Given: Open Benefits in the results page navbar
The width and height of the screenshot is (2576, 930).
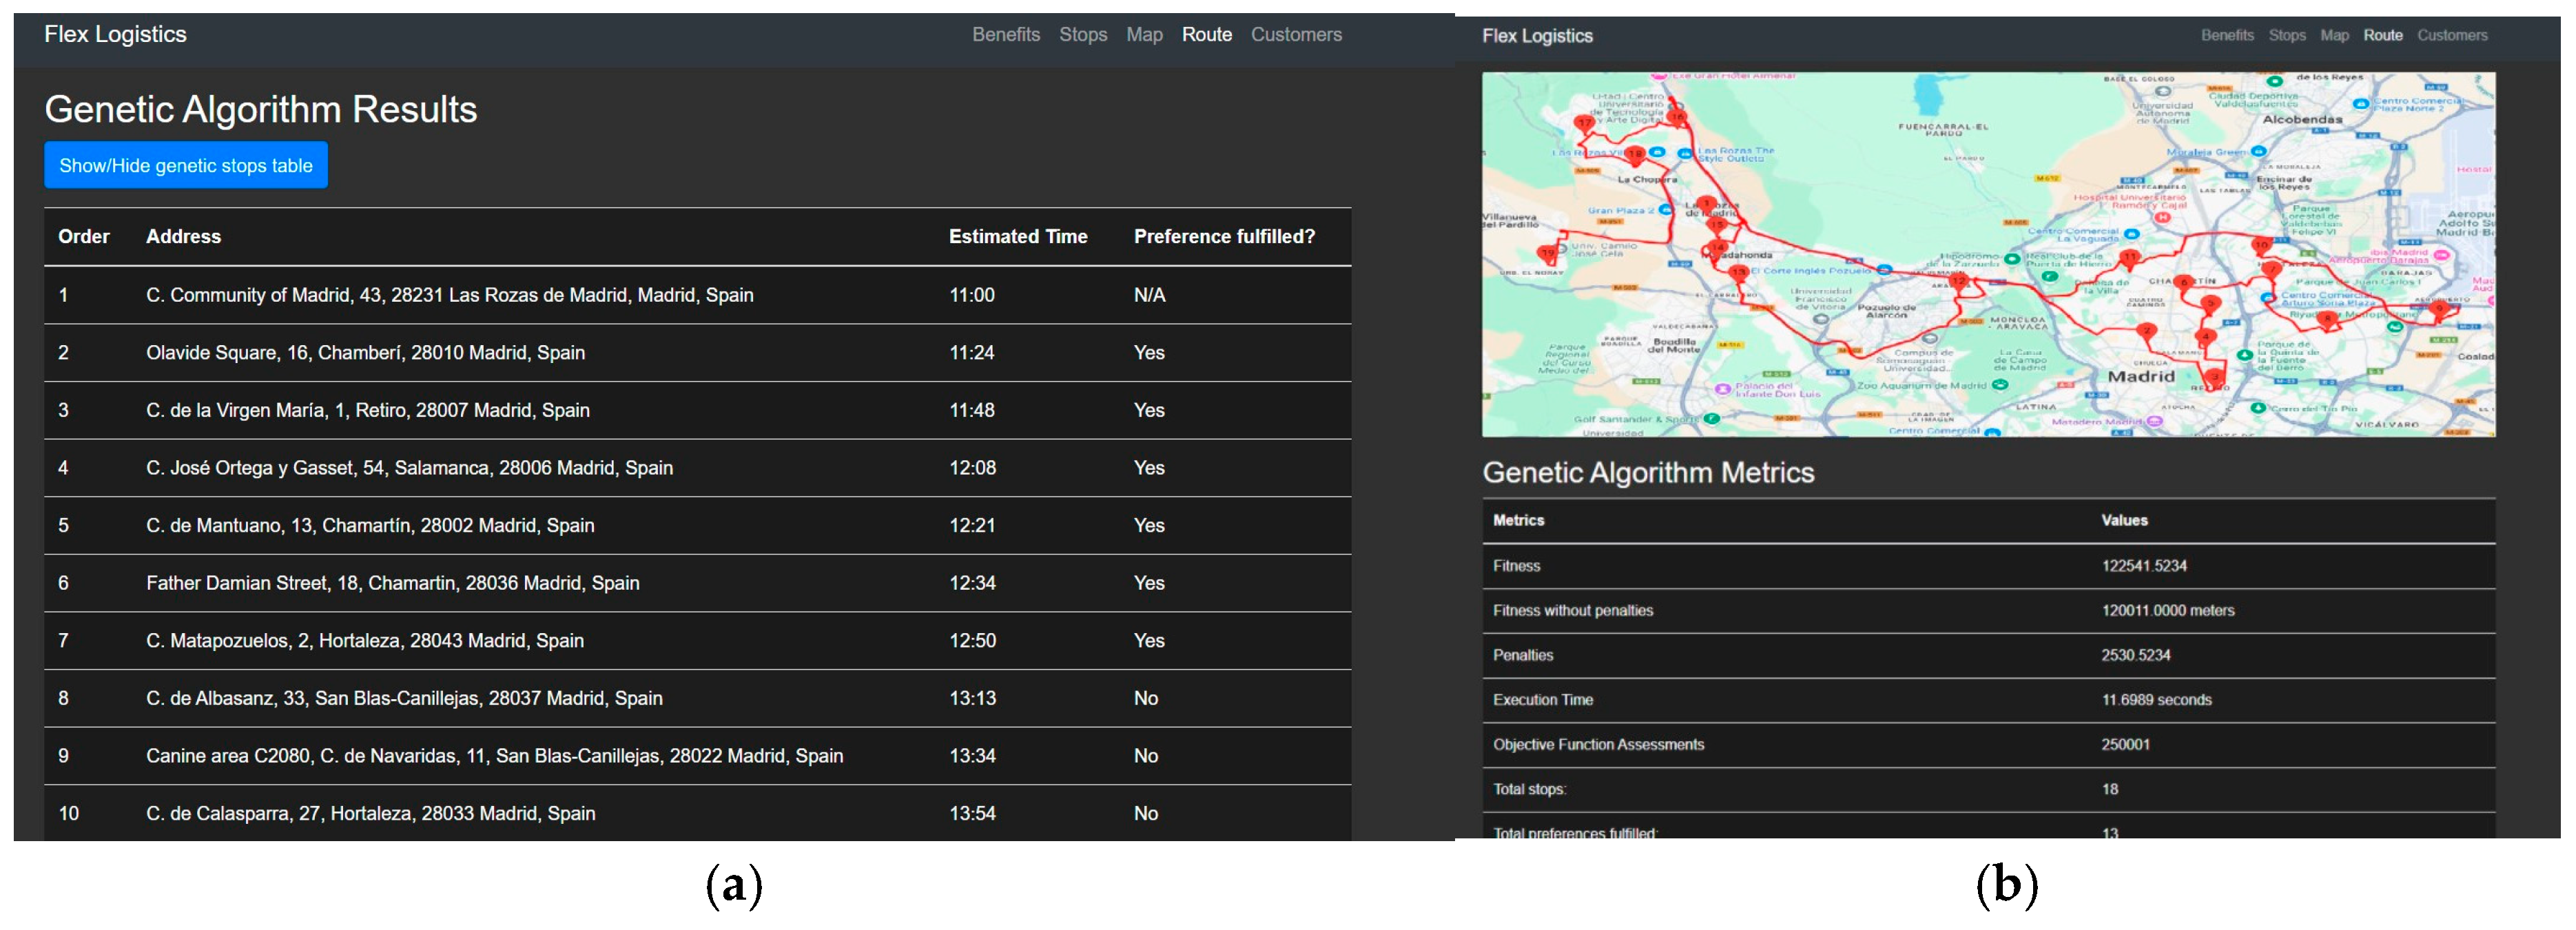Looking at the screenshot, I should (x=1005, y=34).
